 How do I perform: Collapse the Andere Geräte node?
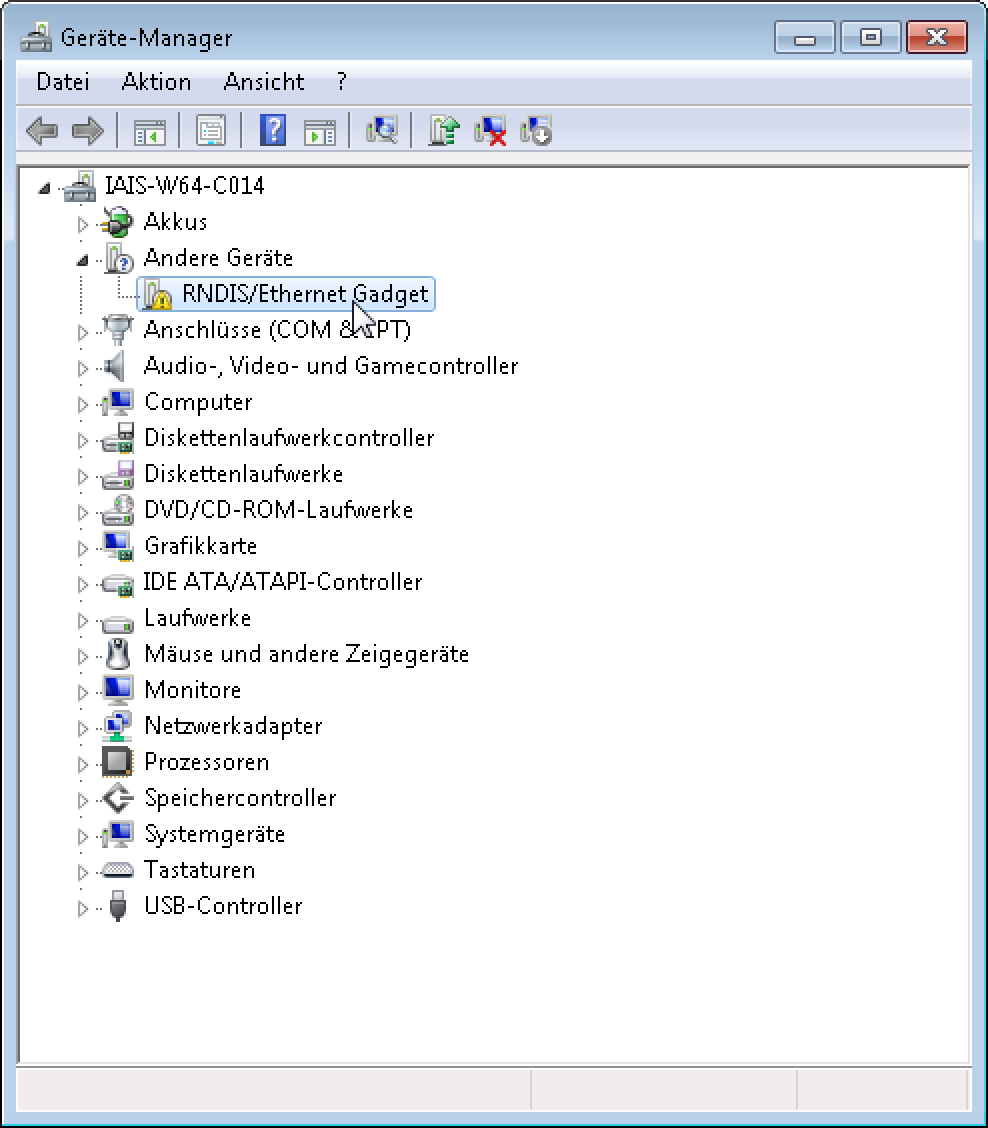83,259
